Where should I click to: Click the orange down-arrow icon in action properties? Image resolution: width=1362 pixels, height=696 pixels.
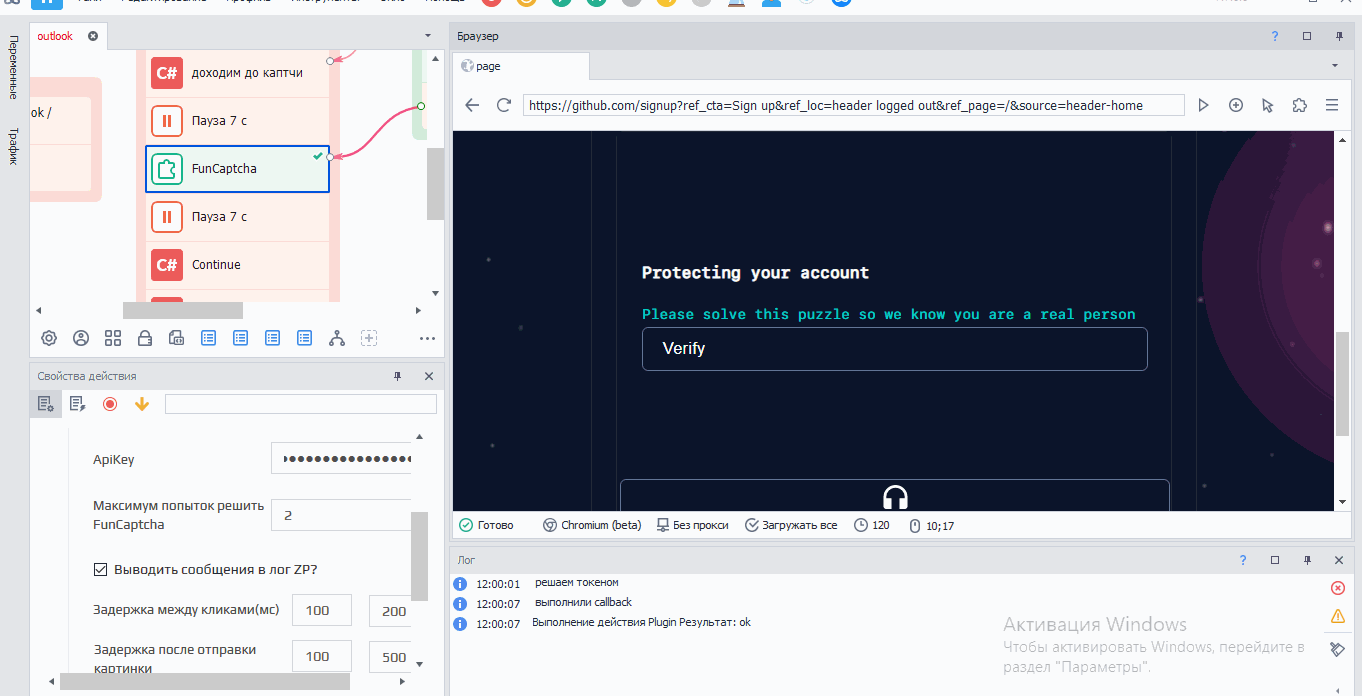coord(142,404)
